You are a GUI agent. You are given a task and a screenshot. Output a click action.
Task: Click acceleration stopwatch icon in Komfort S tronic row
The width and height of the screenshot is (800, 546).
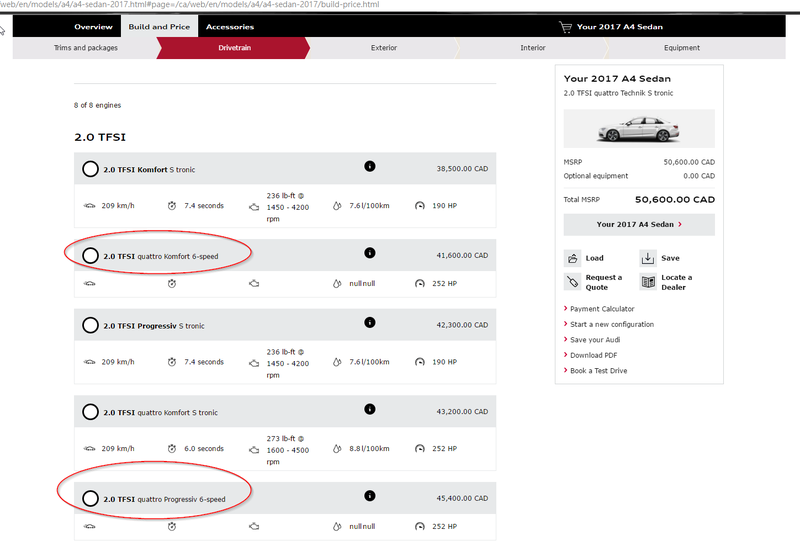[x=172, y=206]
